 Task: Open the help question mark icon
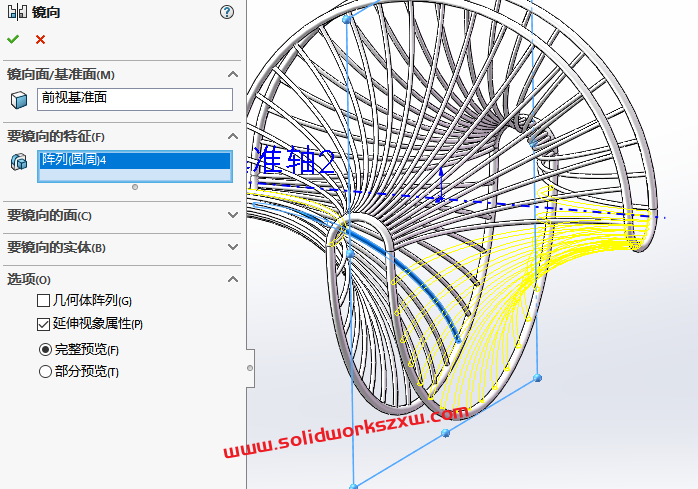tap(227, 12)
